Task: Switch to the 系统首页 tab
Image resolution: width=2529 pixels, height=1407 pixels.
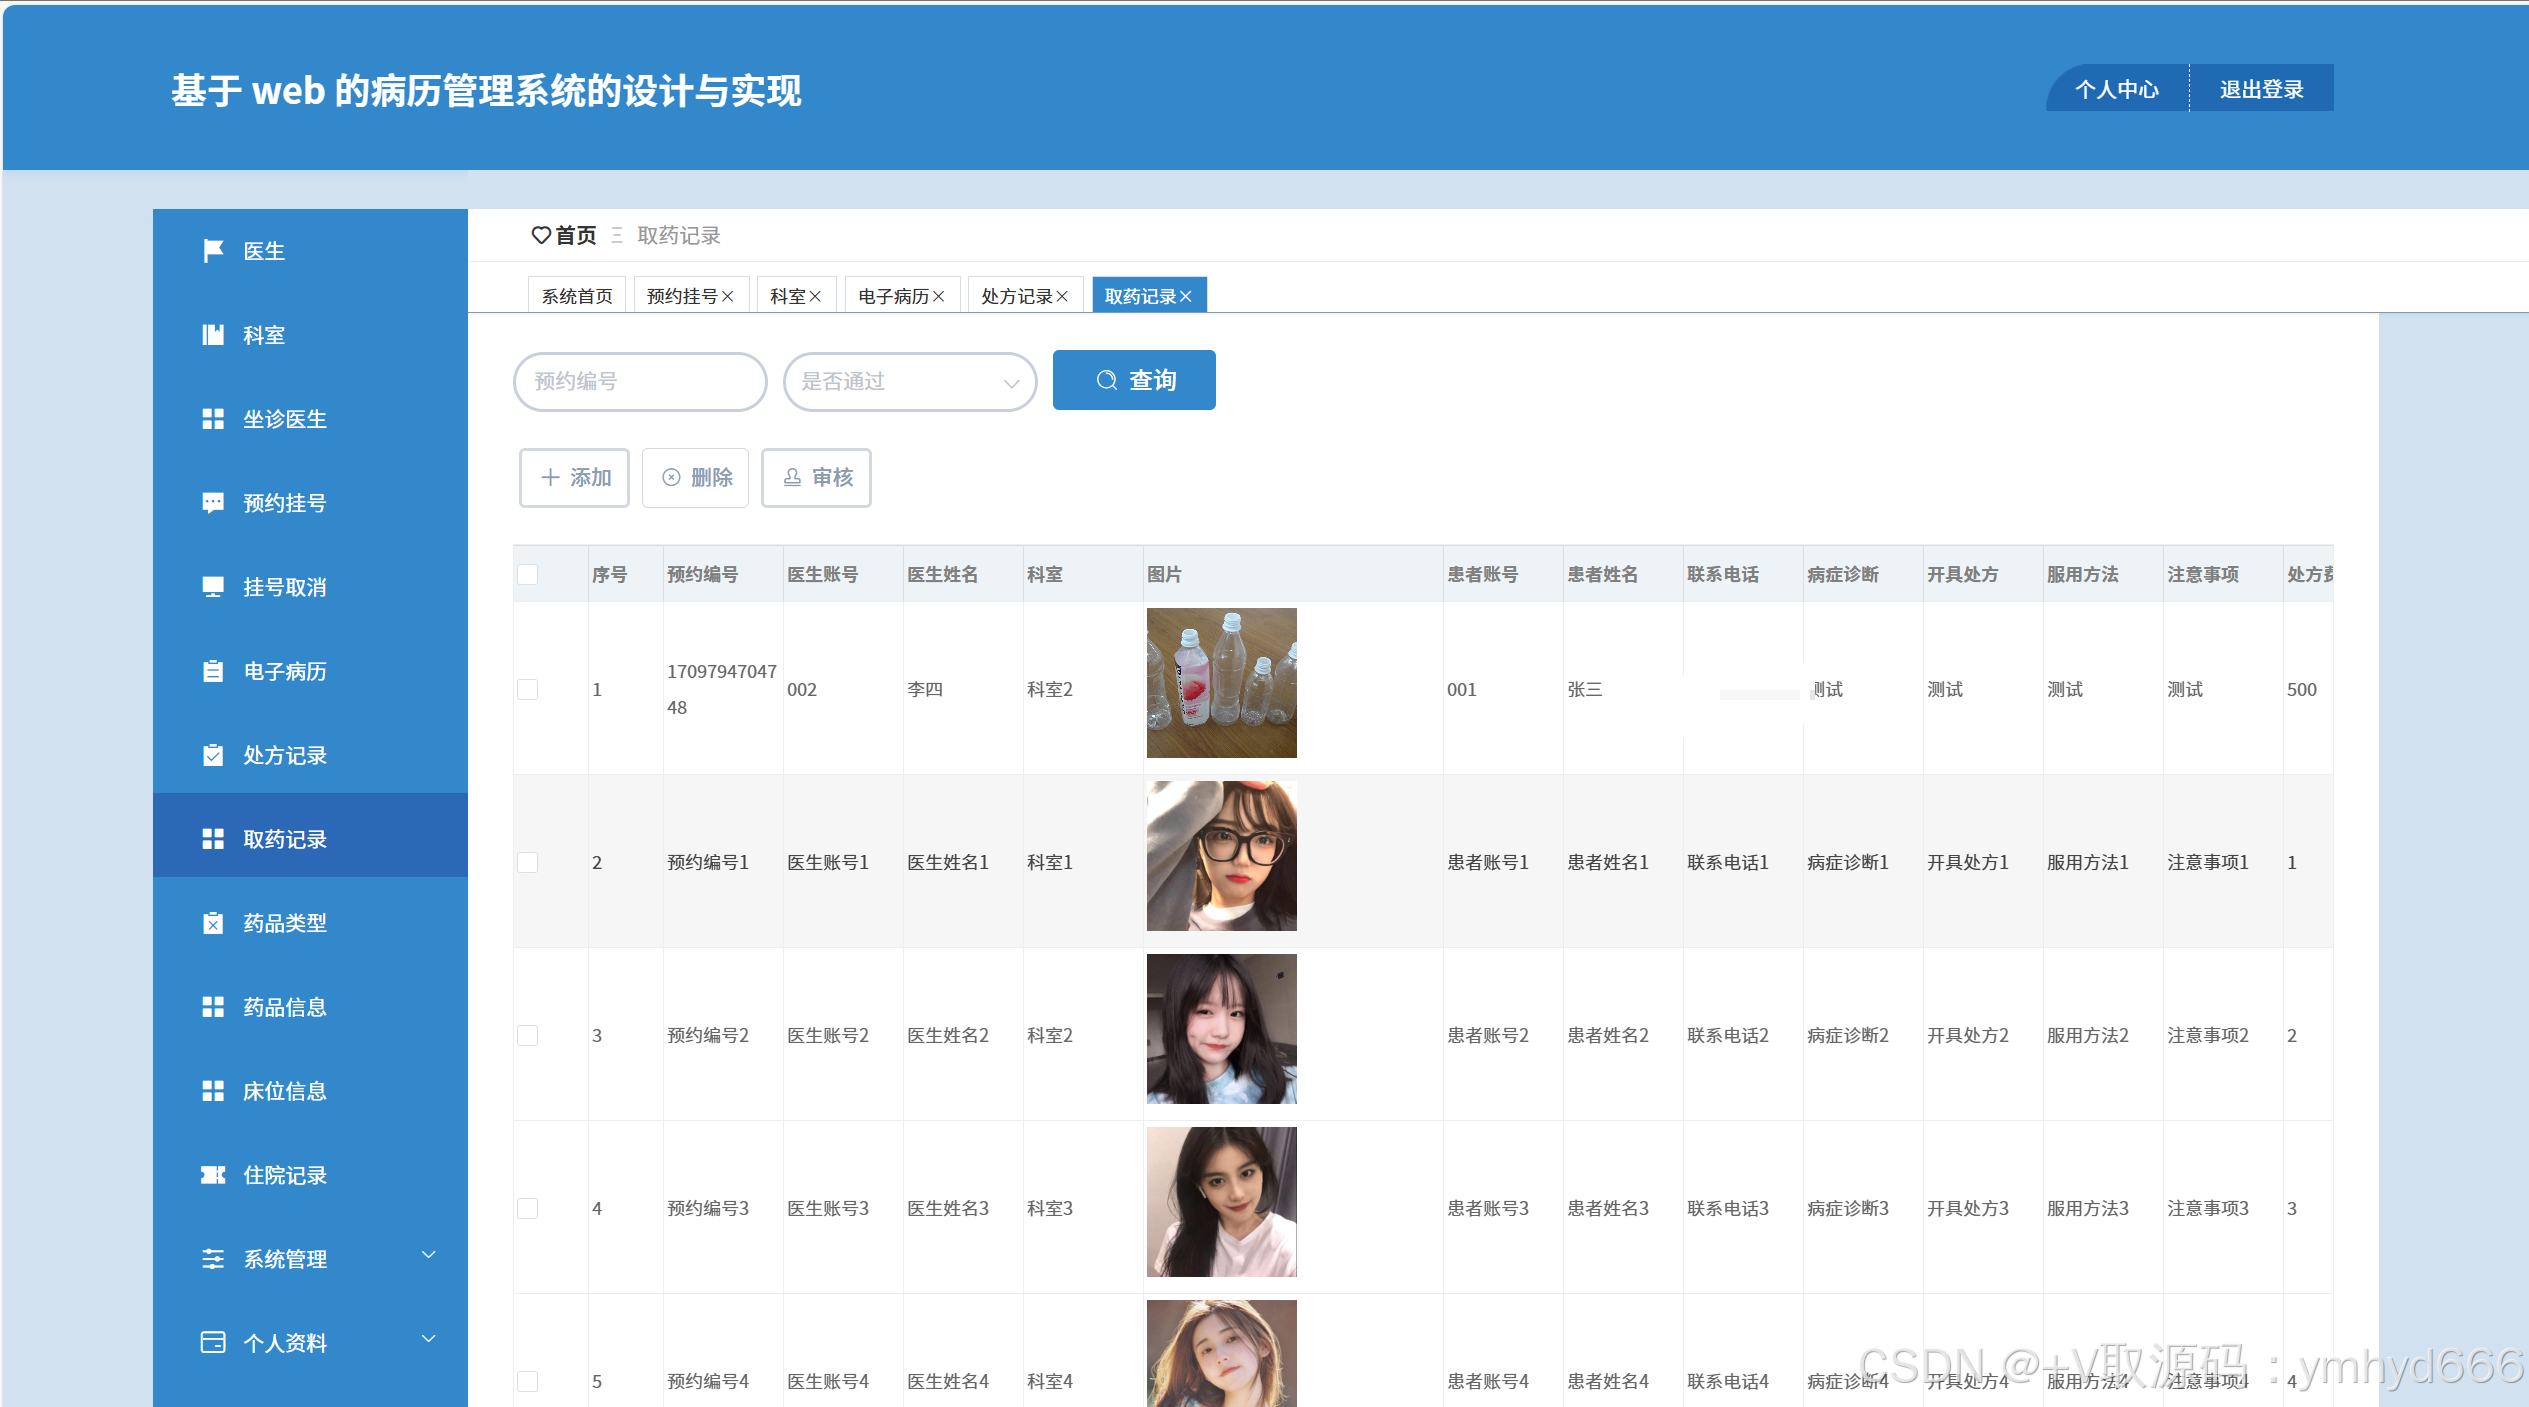Action: tap(577, 297)
